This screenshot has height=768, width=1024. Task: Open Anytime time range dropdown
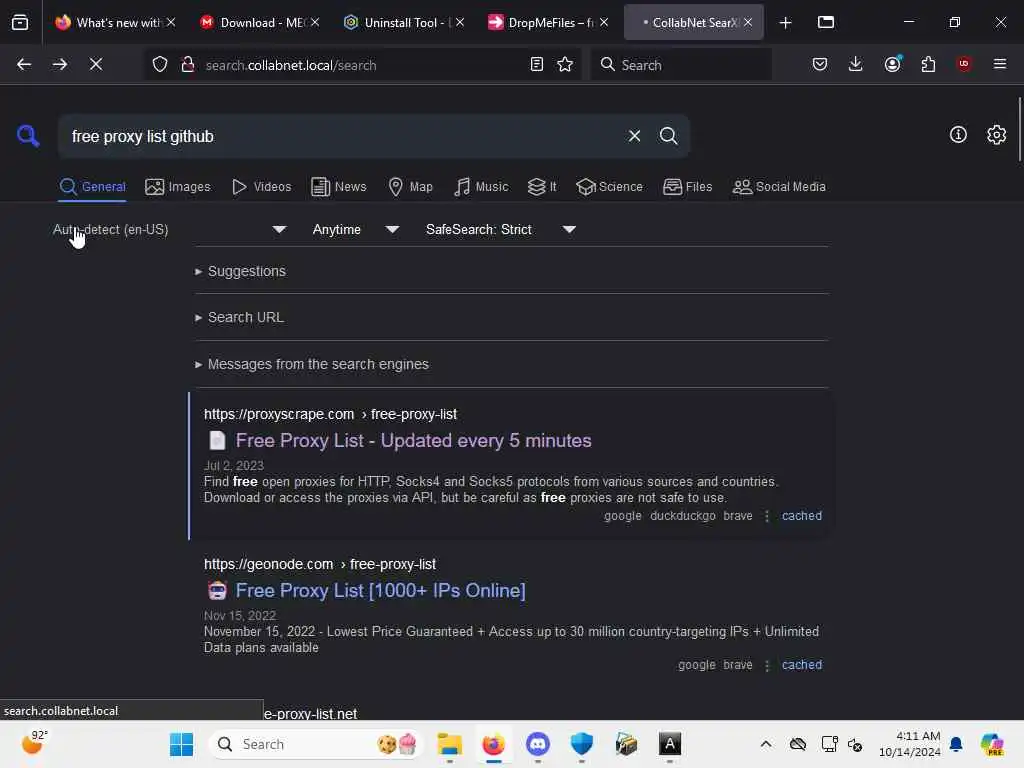click(x=355, y=229)
